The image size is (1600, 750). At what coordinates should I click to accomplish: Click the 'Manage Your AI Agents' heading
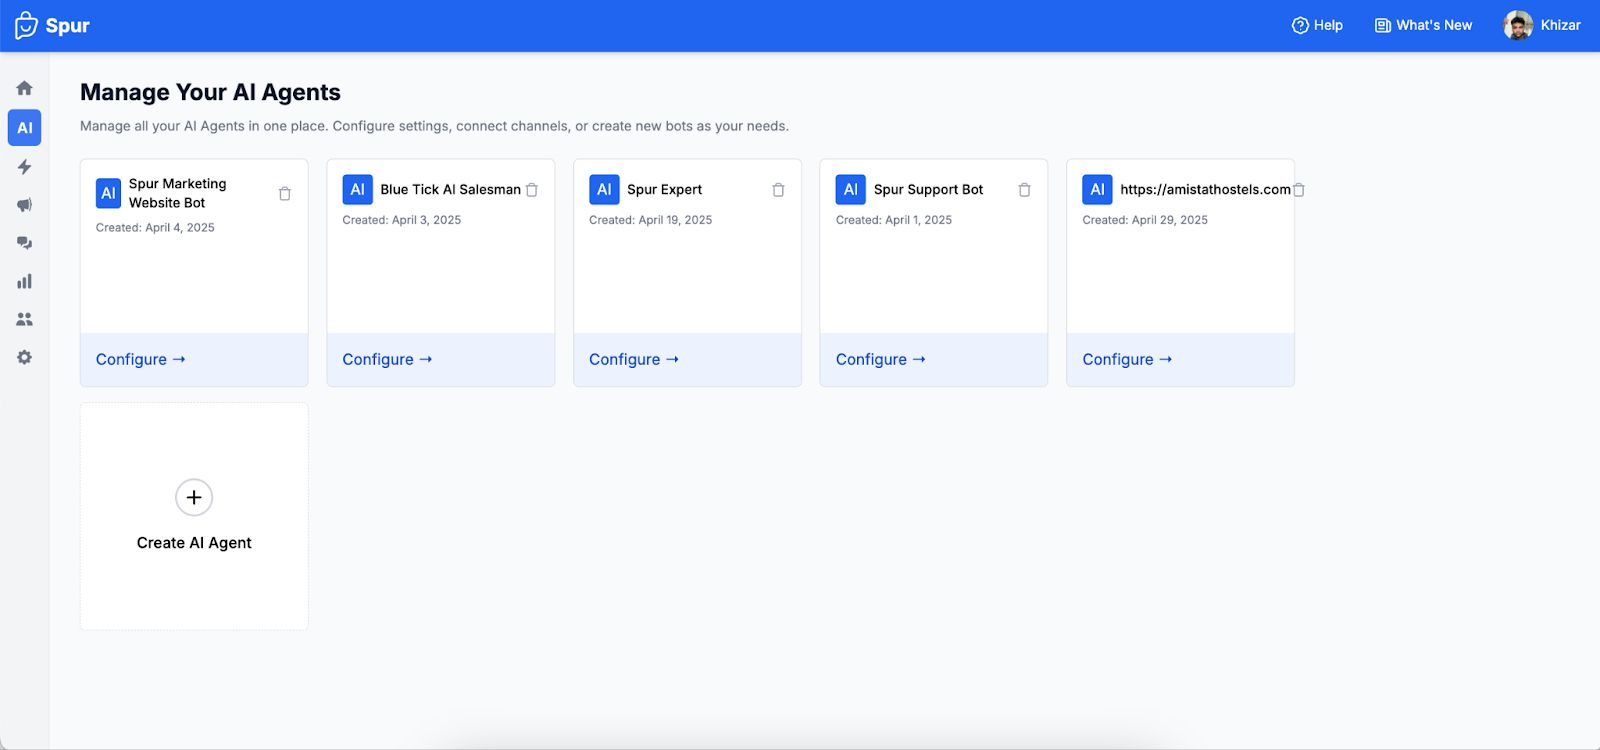coord(210,92)
